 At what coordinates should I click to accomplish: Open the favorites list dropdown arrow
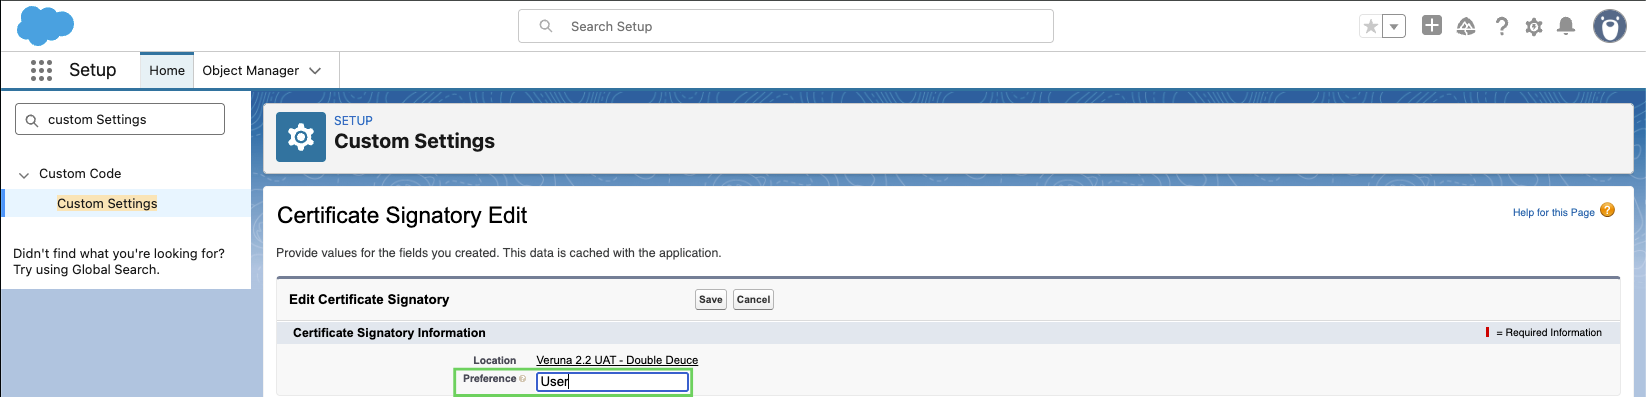click(x=1394, y=27)
